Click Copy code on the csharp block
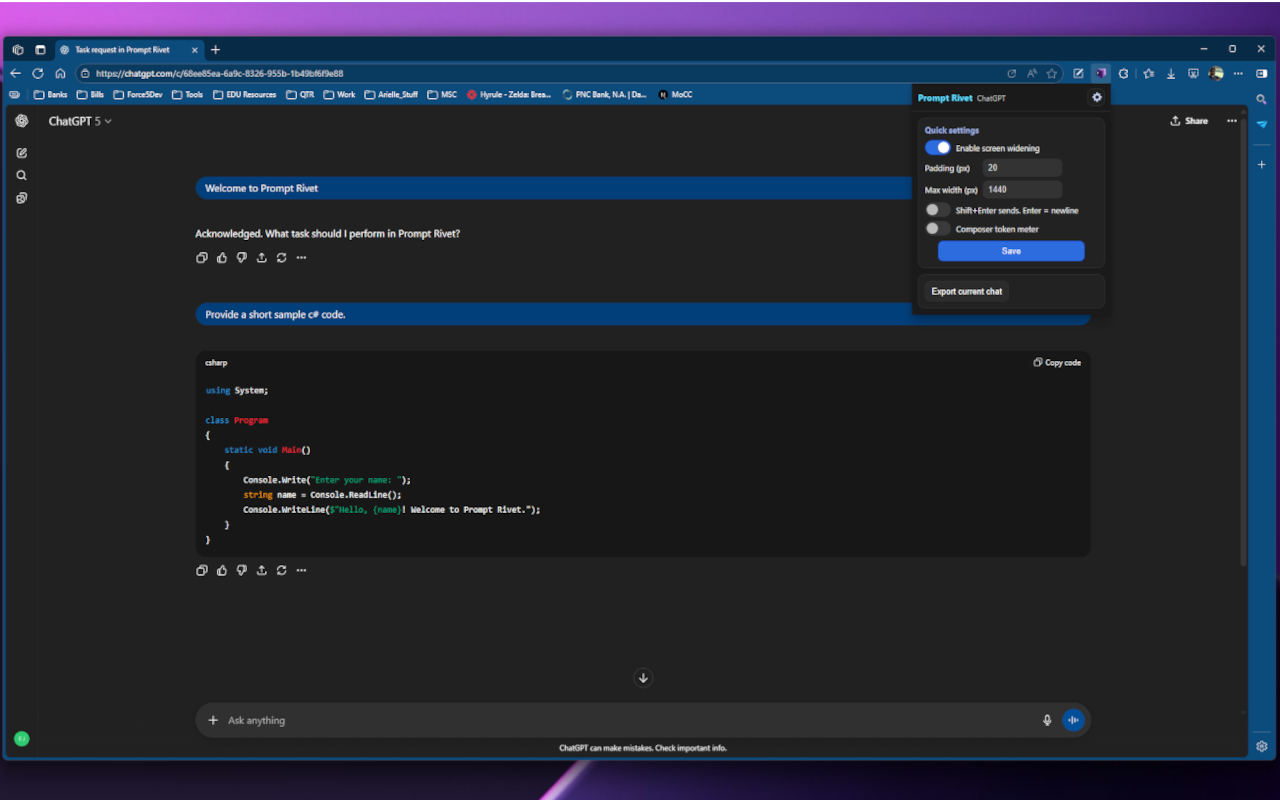Screen dimensions: 1280x800 pos(1057,363)
